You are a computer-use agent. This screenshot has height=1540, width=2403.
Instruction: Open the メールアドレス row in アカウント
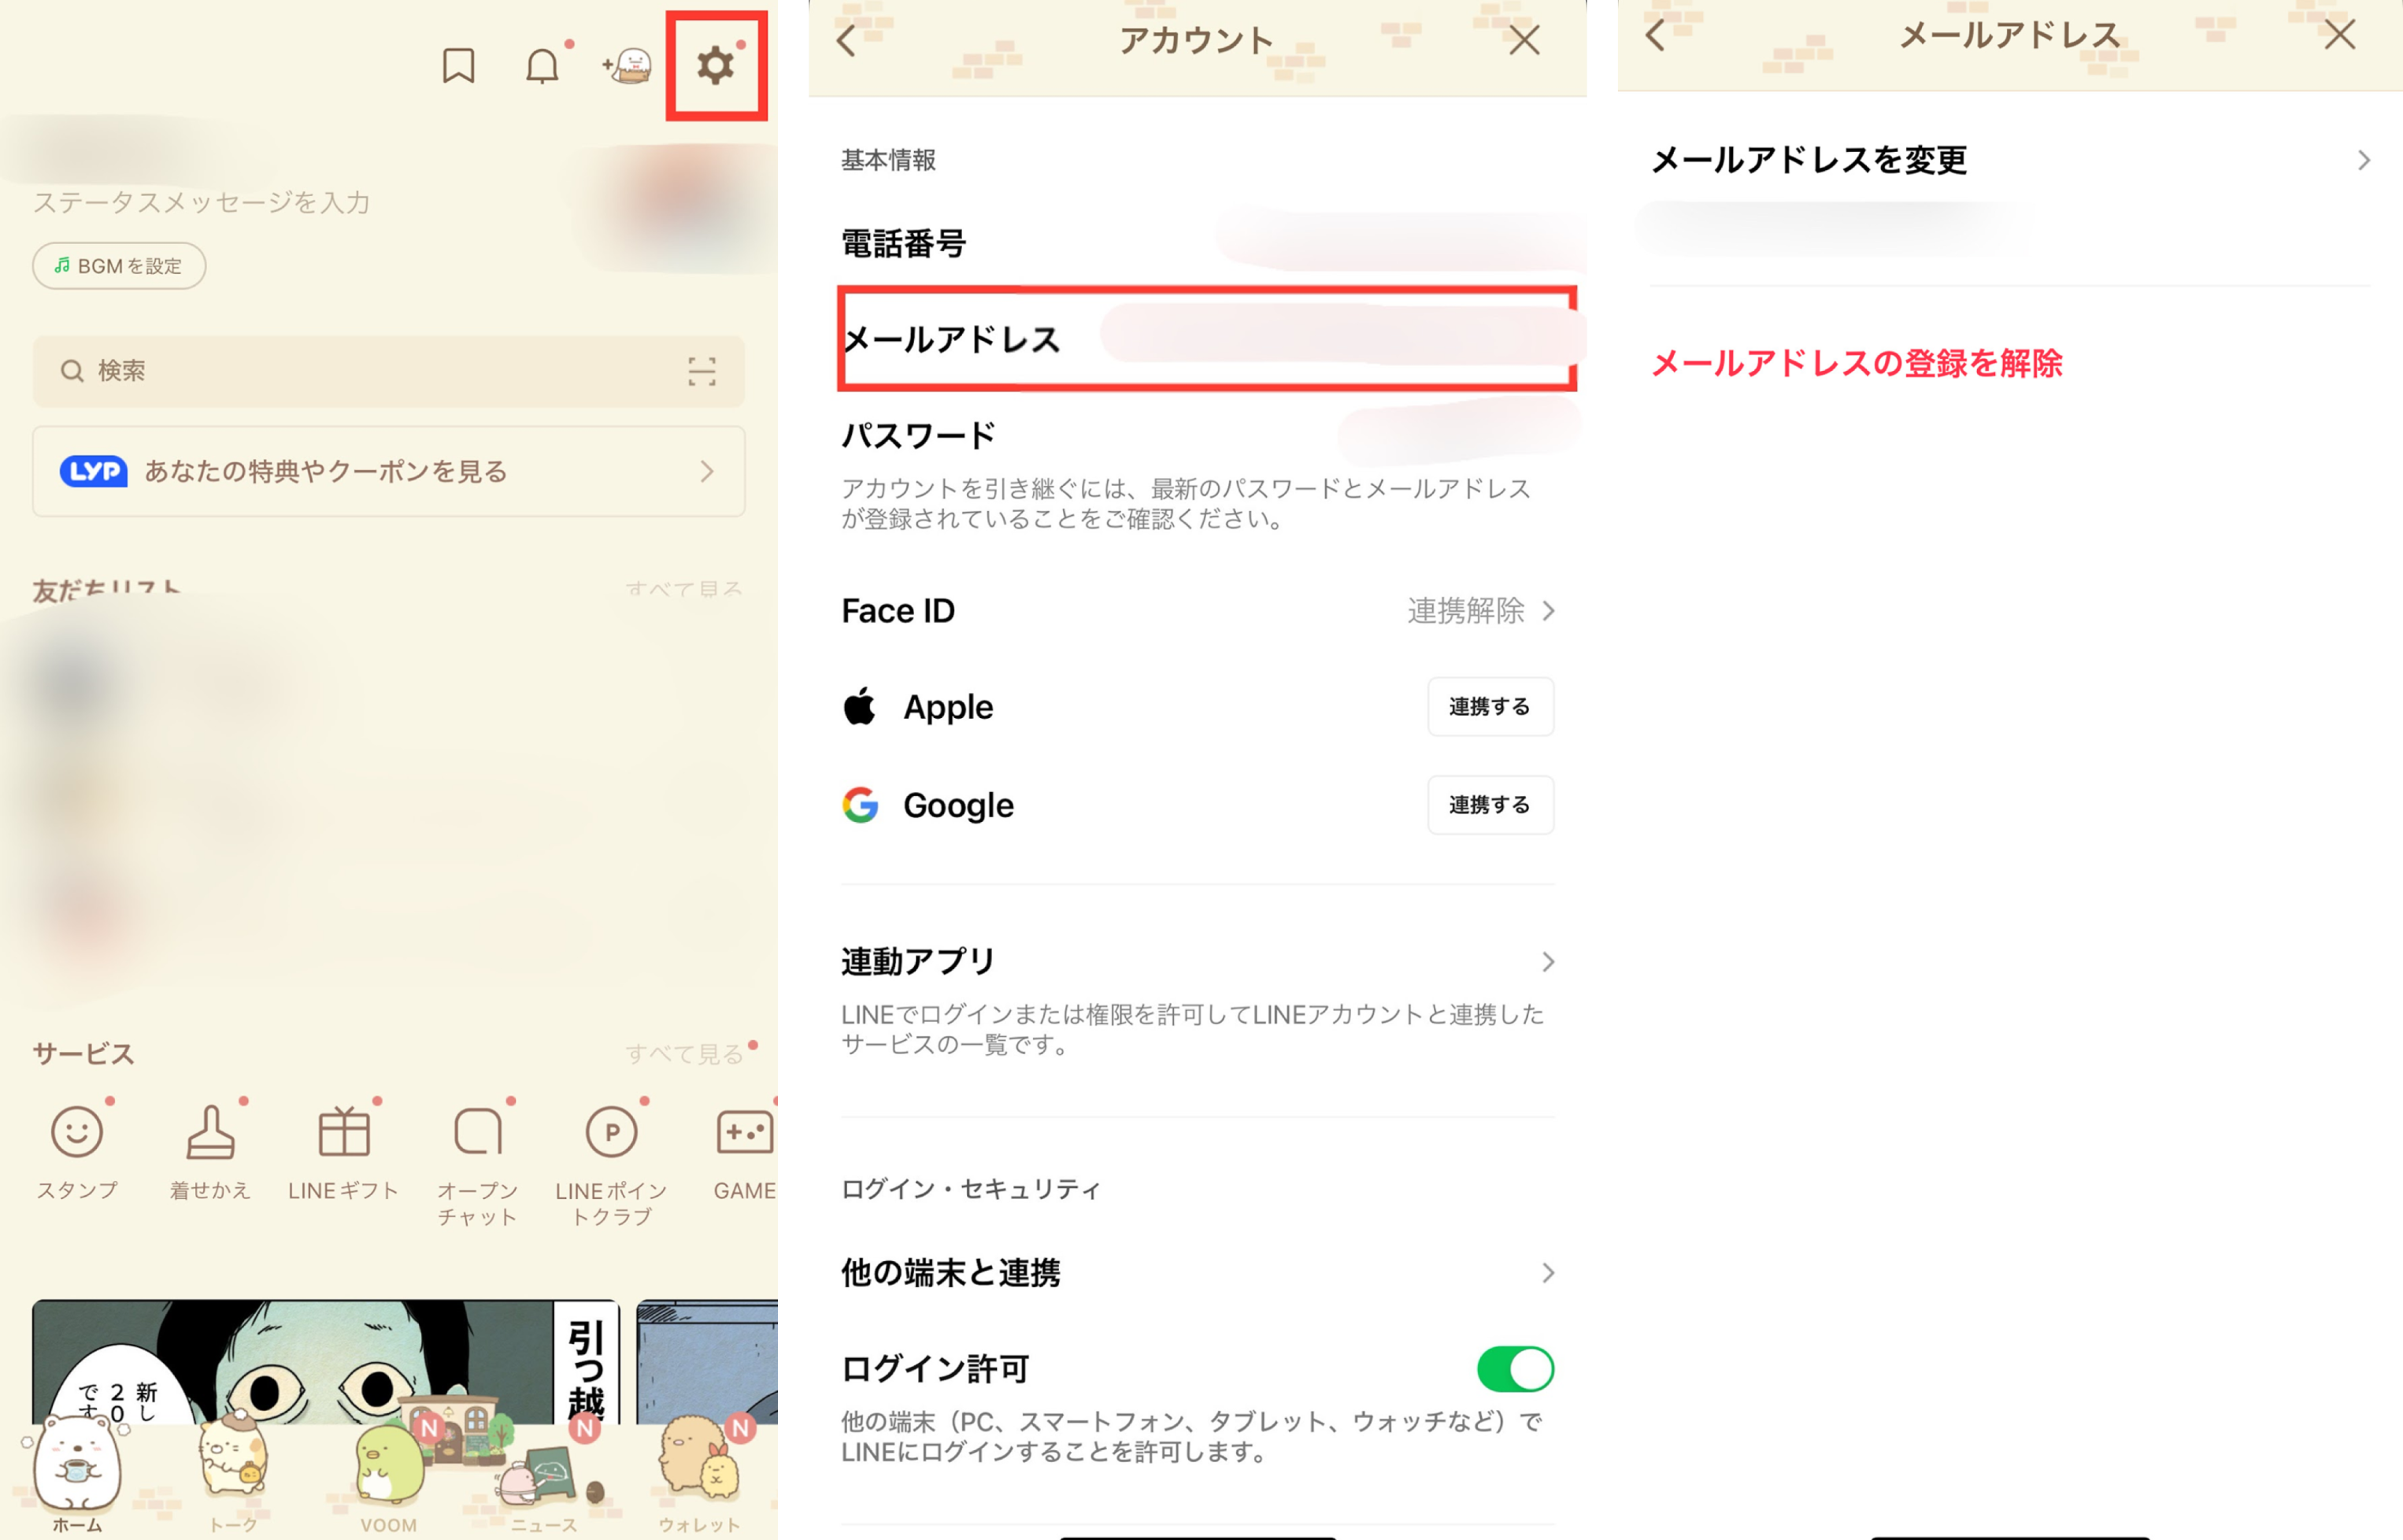[x=1208, y=340]
